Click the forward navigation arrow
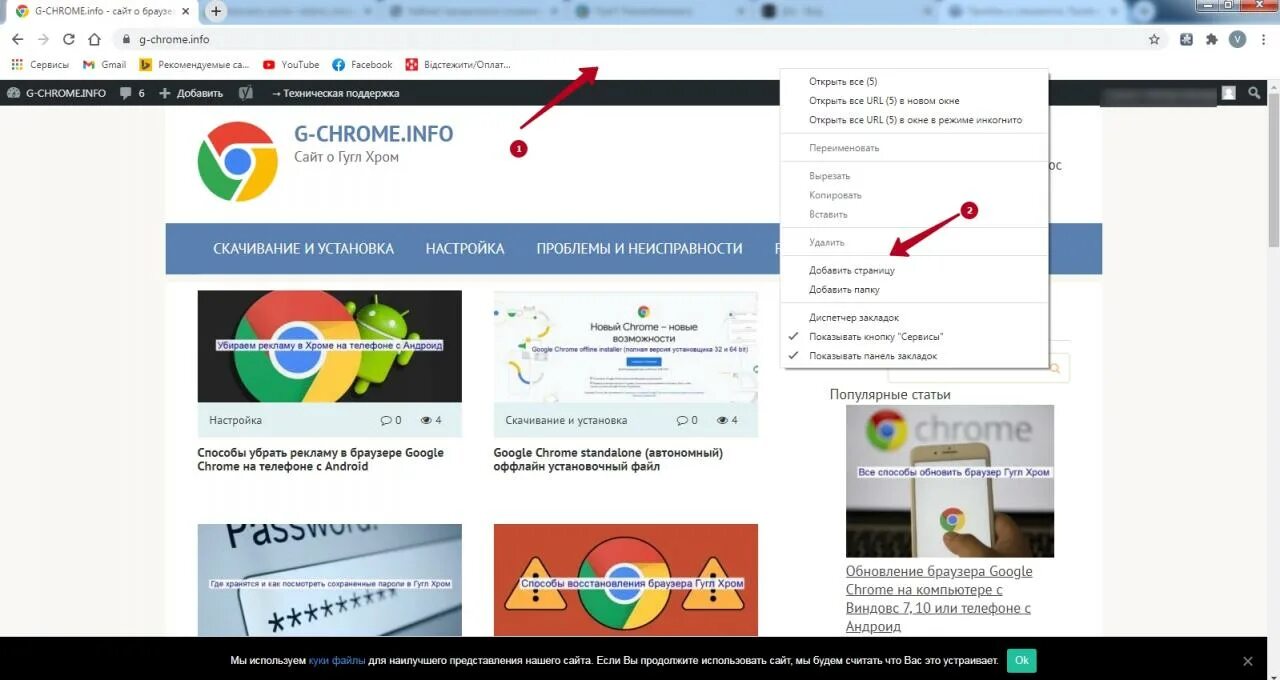Viewport: 1280px width, 680px height. point(43,39)
